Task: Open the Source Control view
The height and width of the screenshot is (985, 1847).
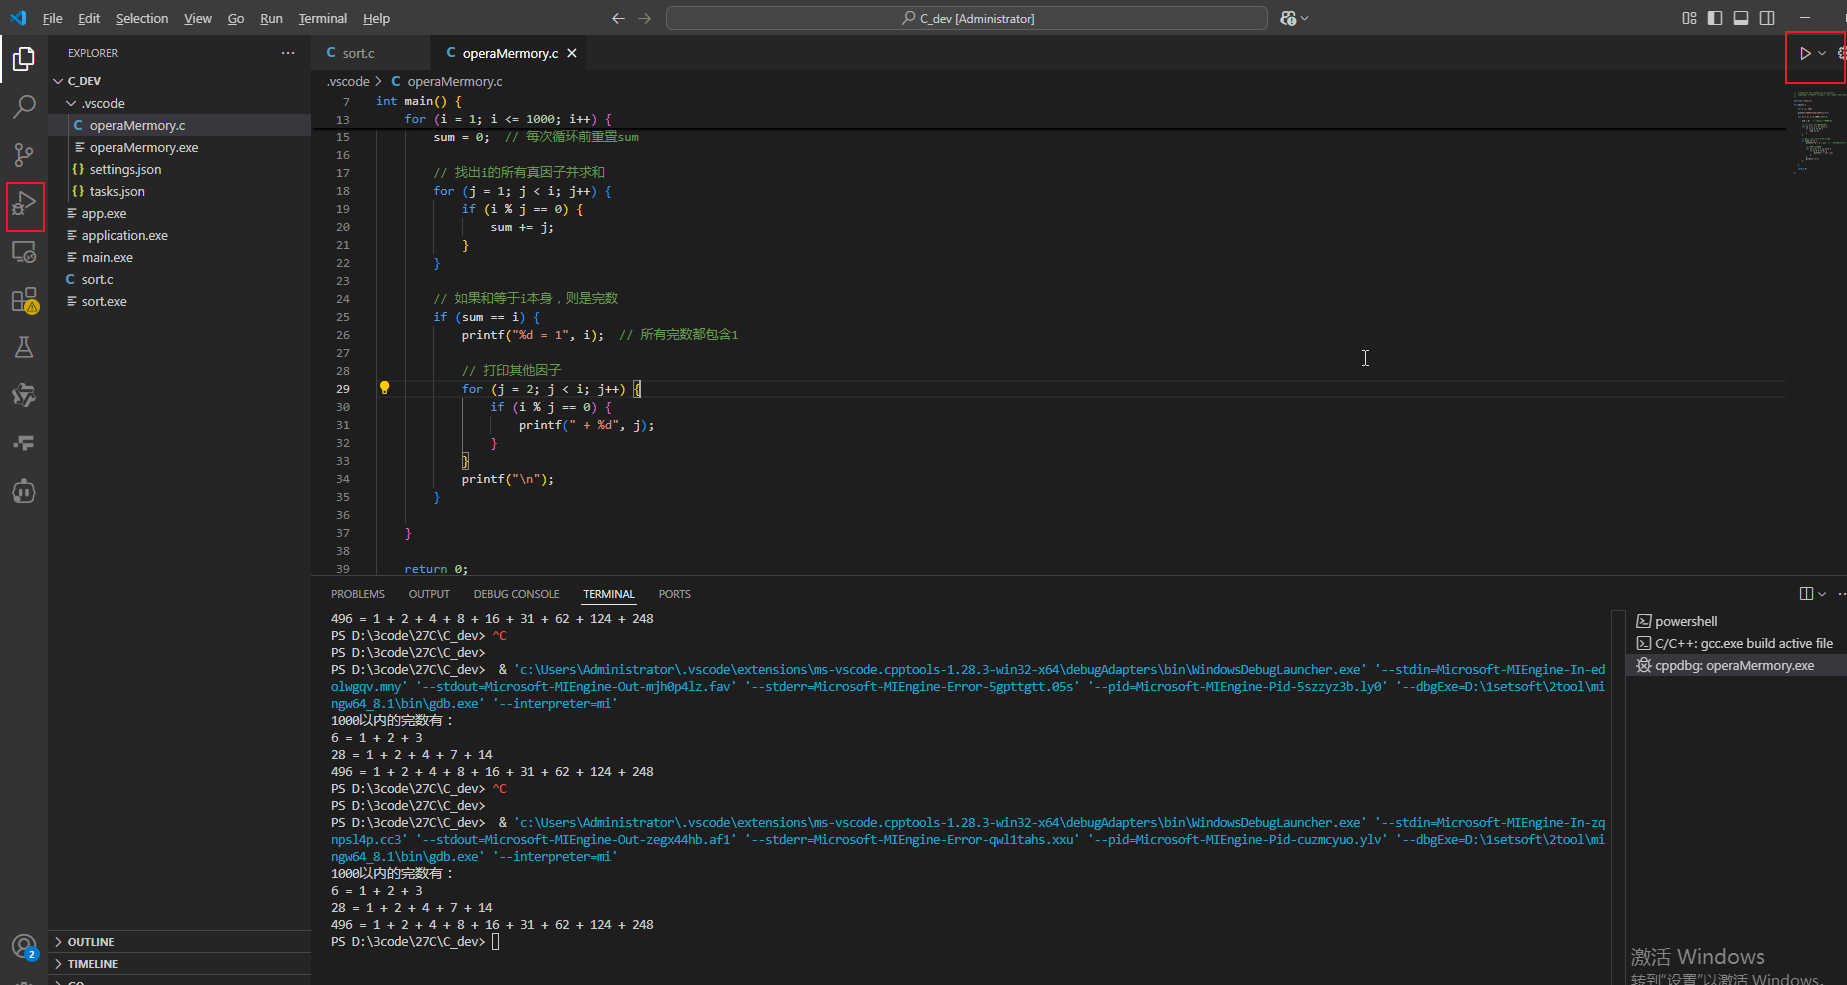Action: pyautogui.click(x=24, y=155)
